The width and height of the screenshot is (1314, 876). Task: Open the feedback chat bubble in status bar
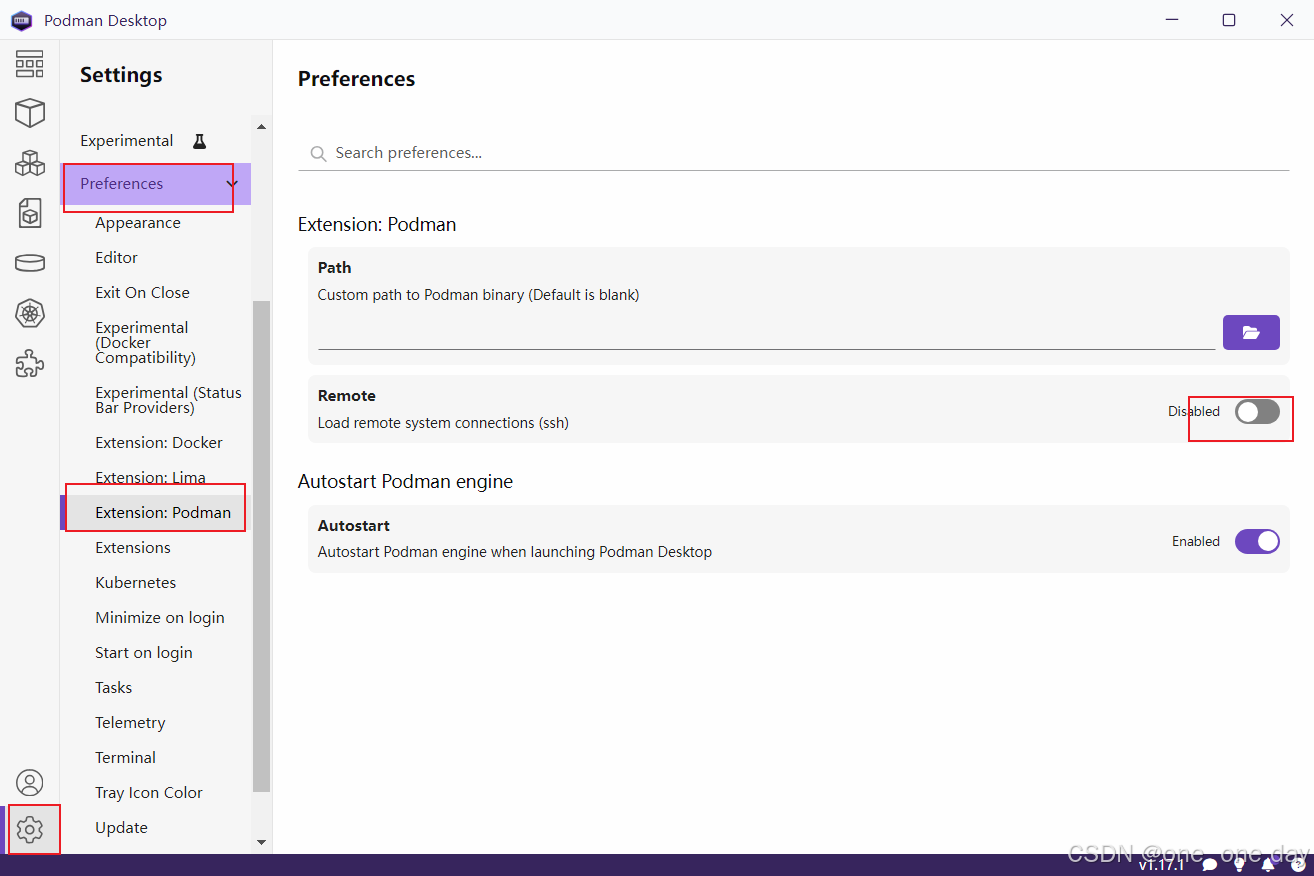pyautogui.click(x=1210, y=865)
